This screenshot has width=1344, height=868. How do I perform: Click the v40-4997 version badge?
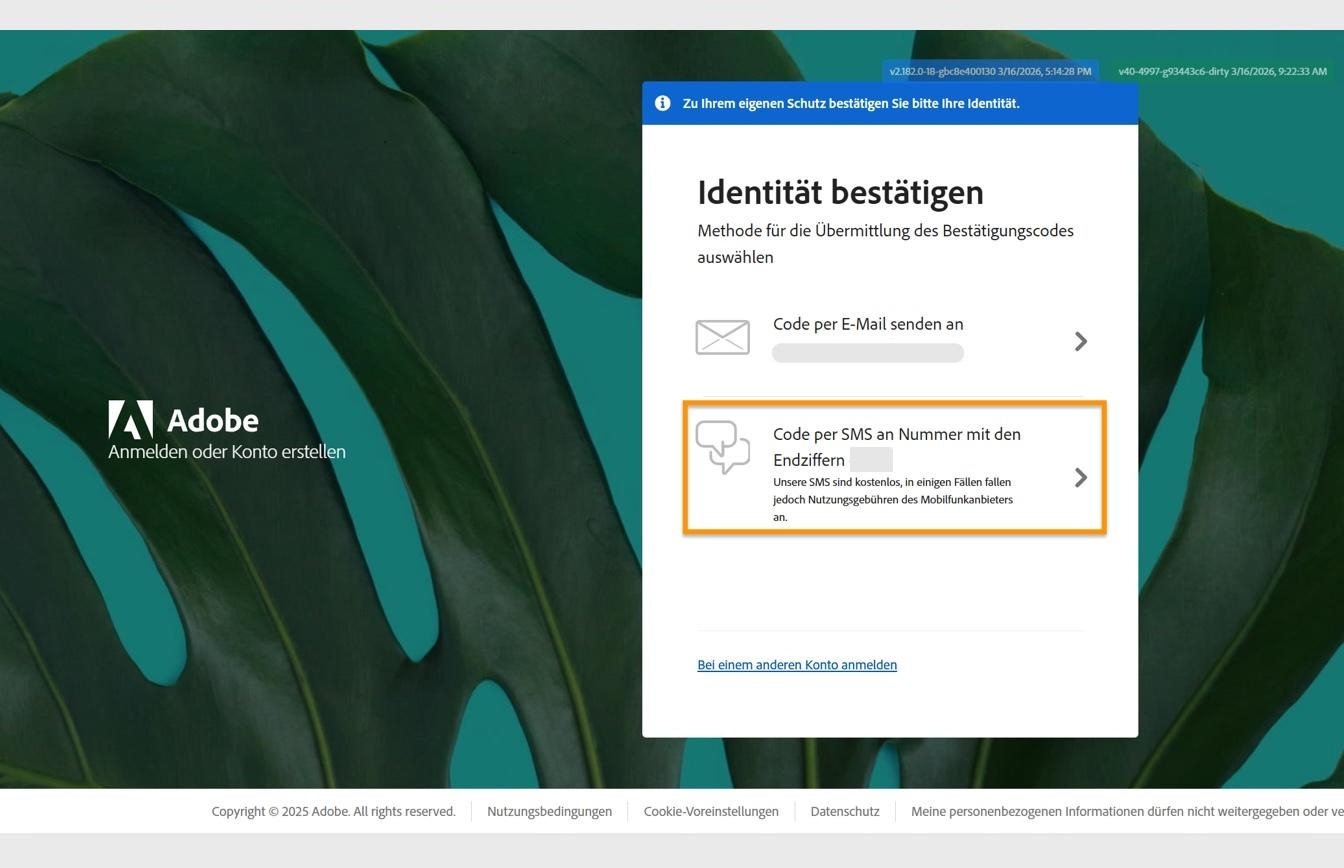(x=1220, y=71)
